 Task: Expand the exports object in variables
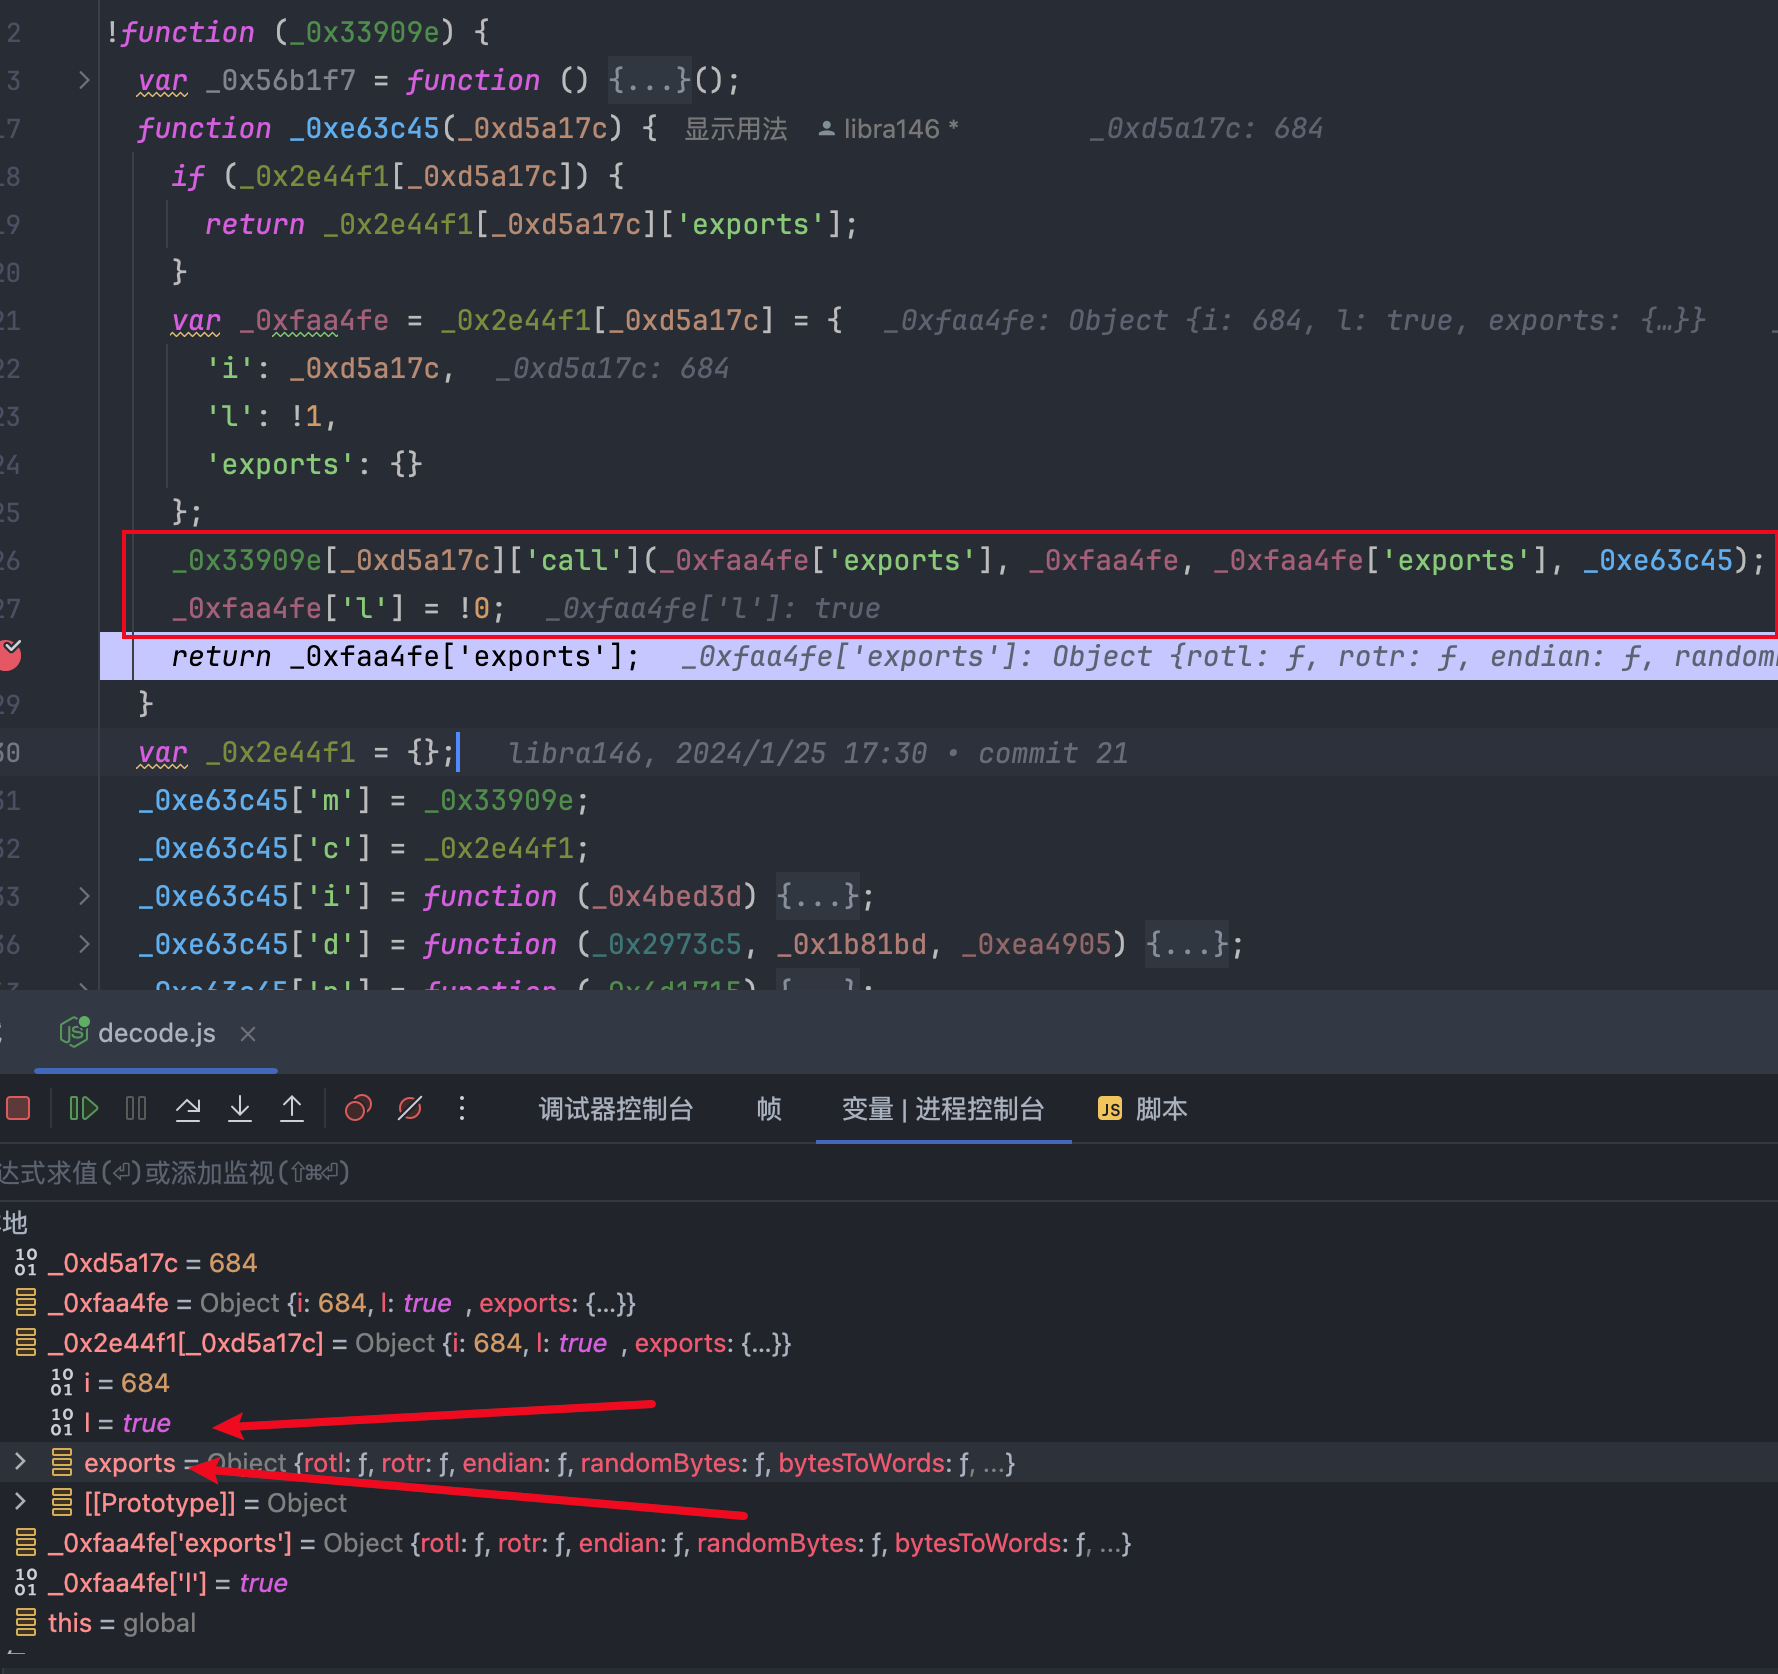[20, 1462]
